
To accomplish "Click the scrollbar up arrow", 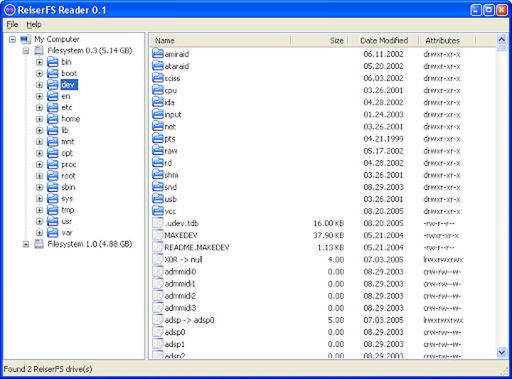I will pyautogui.click(x=501, y=40).
